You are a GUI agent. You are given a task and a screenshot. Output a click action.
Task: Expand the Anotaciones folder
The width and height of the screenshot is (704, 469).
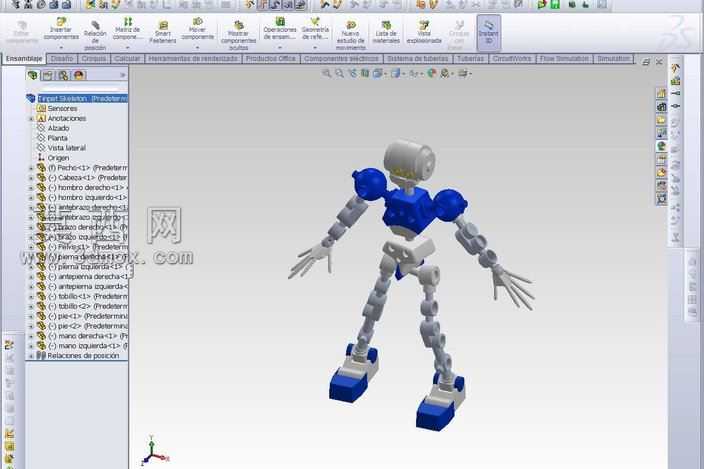pos(31,119)
